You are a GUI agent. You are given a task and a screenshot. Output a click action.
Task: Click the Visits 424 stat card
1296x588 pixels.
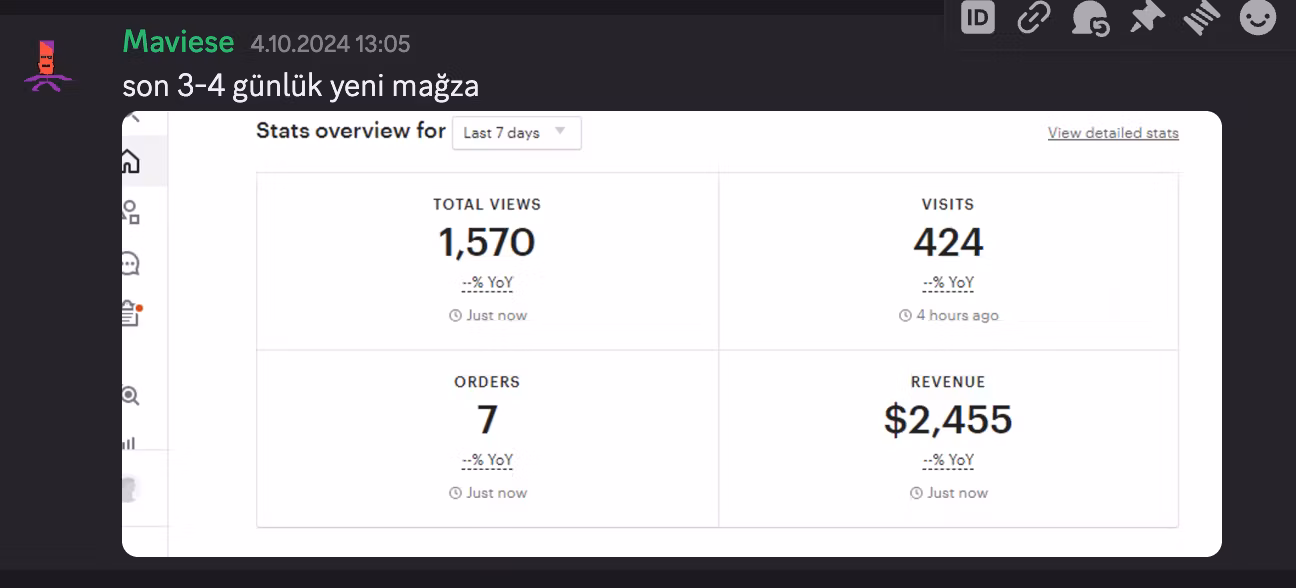948,261
